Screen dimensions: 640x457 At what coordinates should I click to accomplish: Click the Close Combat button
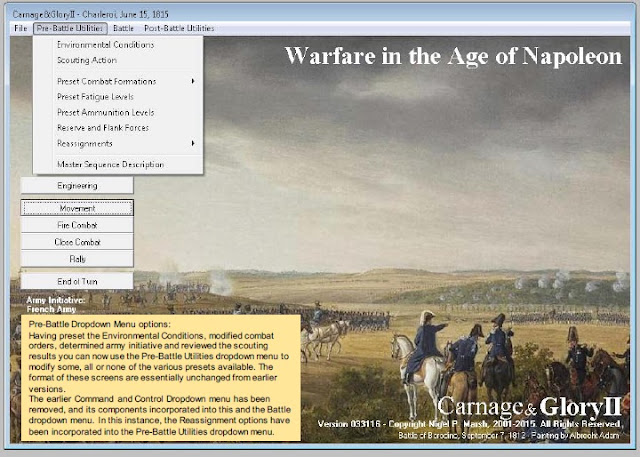click(x=77, y=242)
